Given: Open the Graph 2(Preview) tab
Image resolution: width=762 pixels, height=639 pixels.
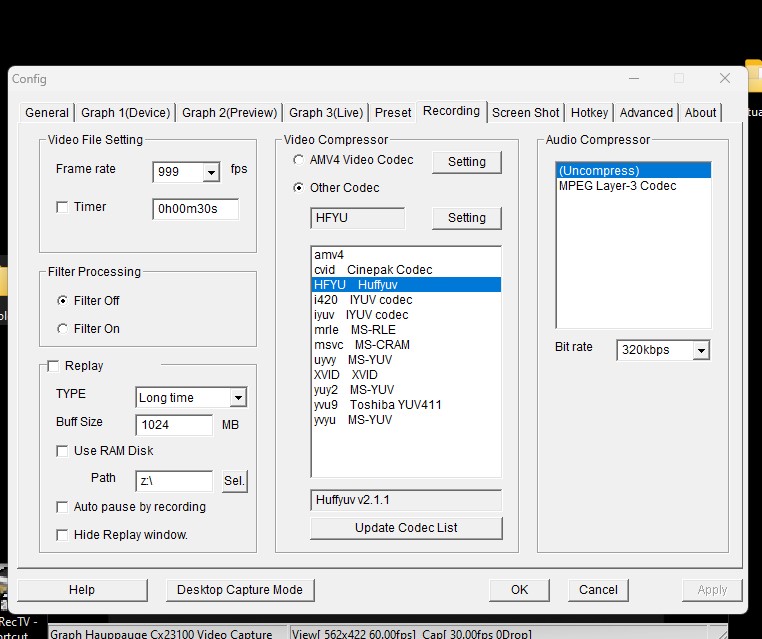Looking at the screenshot, I should pyautogui.click(x=229, y=113).
